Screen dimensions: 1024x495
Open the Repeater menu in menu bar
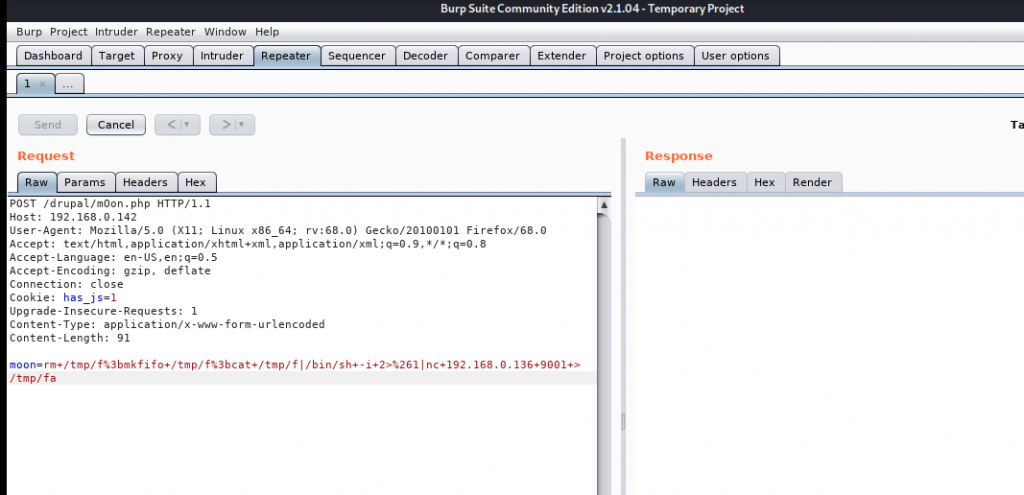170,32
